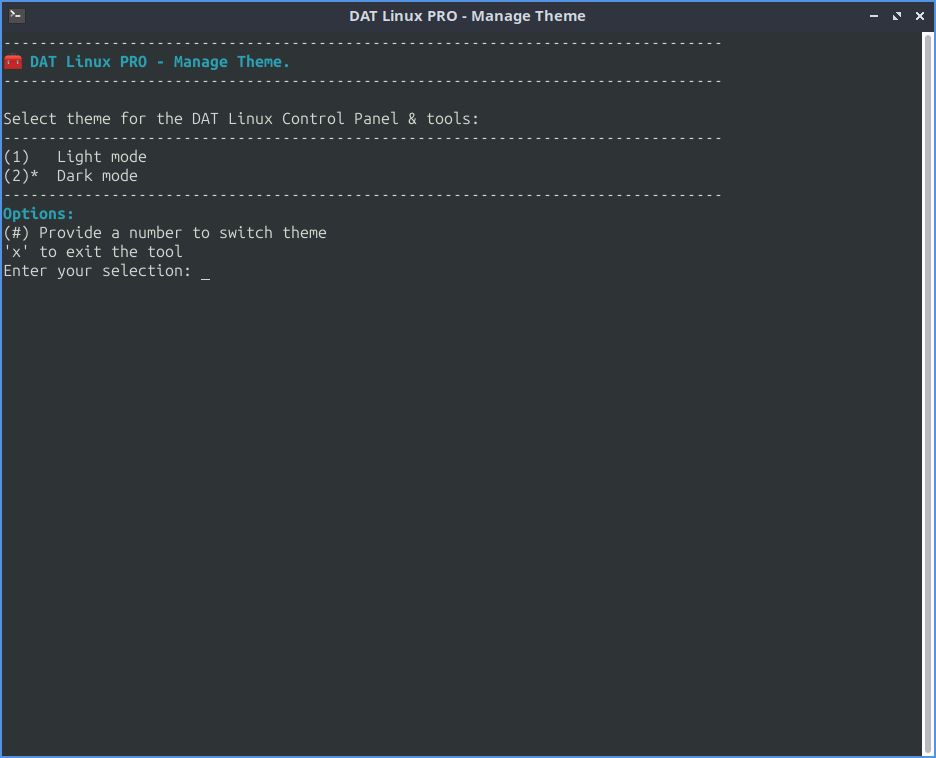Click the 'Select theme for the DAT Linux Control Panel' line

point(240,118)
